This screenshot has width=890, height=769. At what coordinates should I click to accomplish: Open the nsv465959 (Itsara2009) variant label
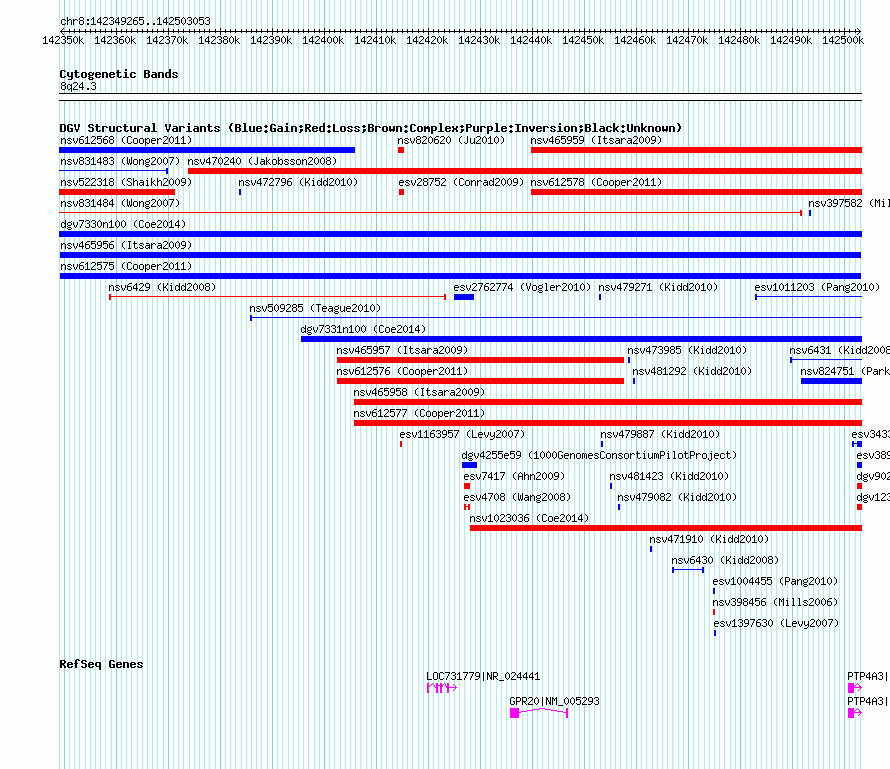[596, 140]
